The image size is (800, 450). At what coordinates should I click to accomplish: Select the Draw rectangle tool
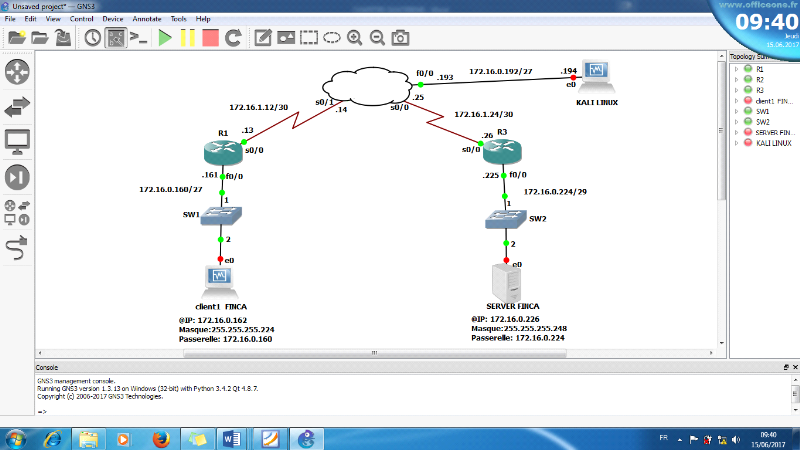click(309, 38)
